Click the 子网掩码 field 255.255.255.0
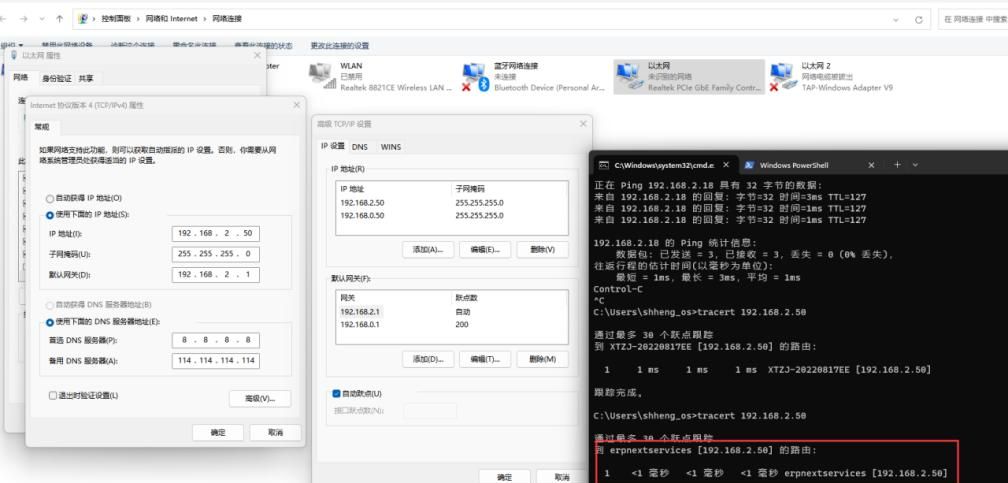 point(215,254)
